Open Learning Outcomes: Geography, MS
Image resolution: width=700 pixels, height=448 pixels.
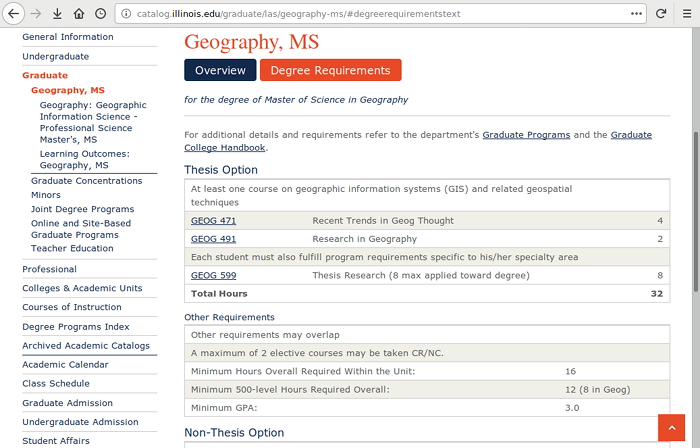click(85, 159)
